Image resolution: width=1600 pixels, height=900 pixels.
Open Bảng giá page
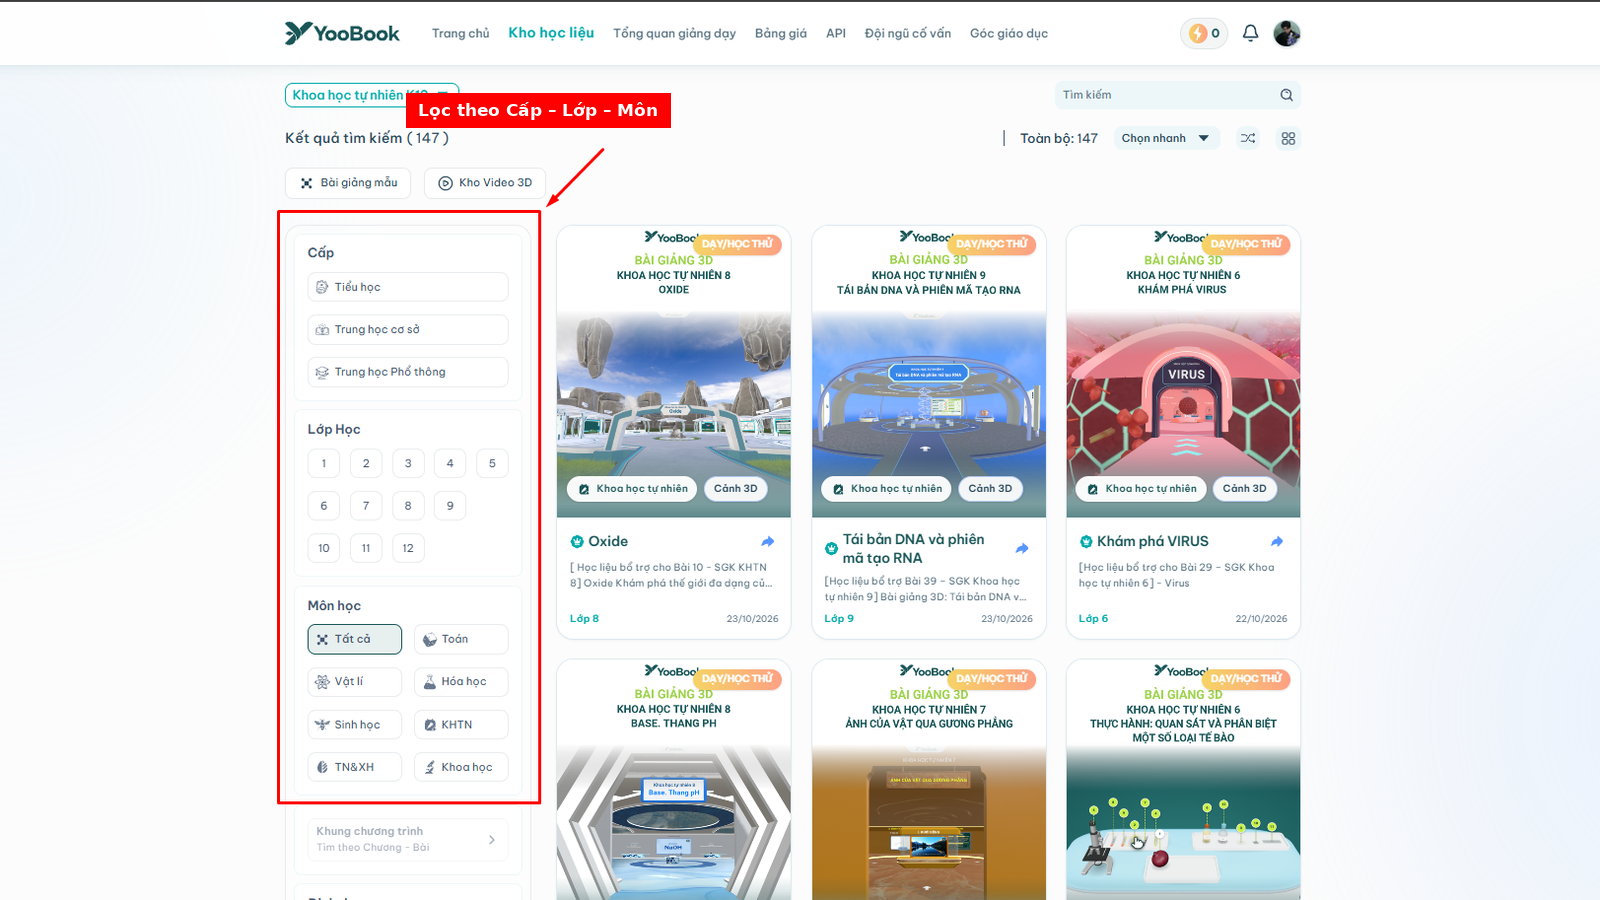click(781, 33)
